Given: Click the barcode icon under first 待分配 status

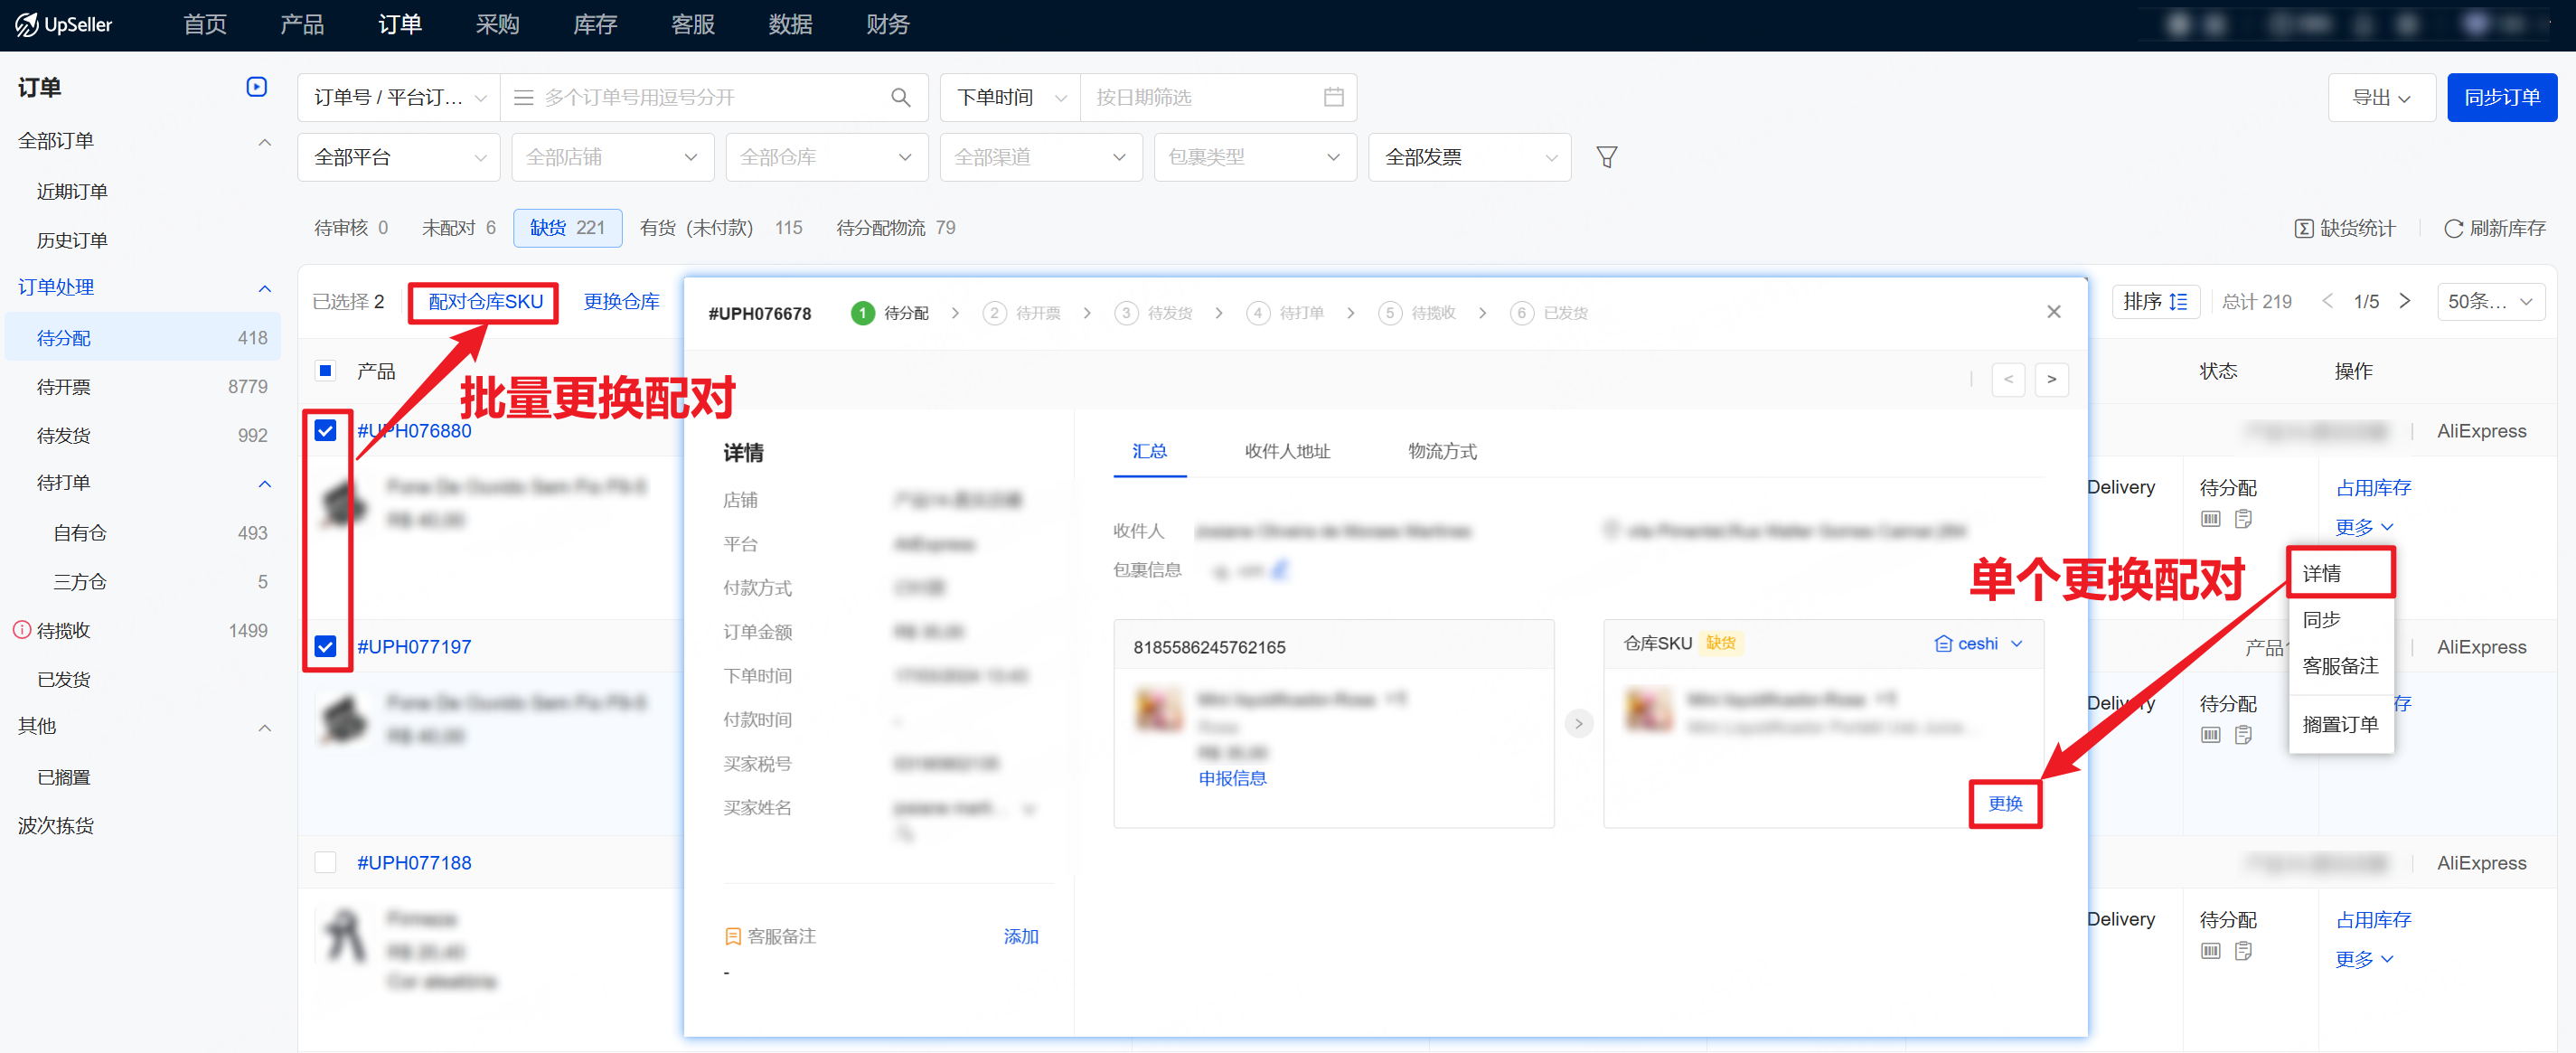Looking at the screenshot, I should (x=2210, y=519).
